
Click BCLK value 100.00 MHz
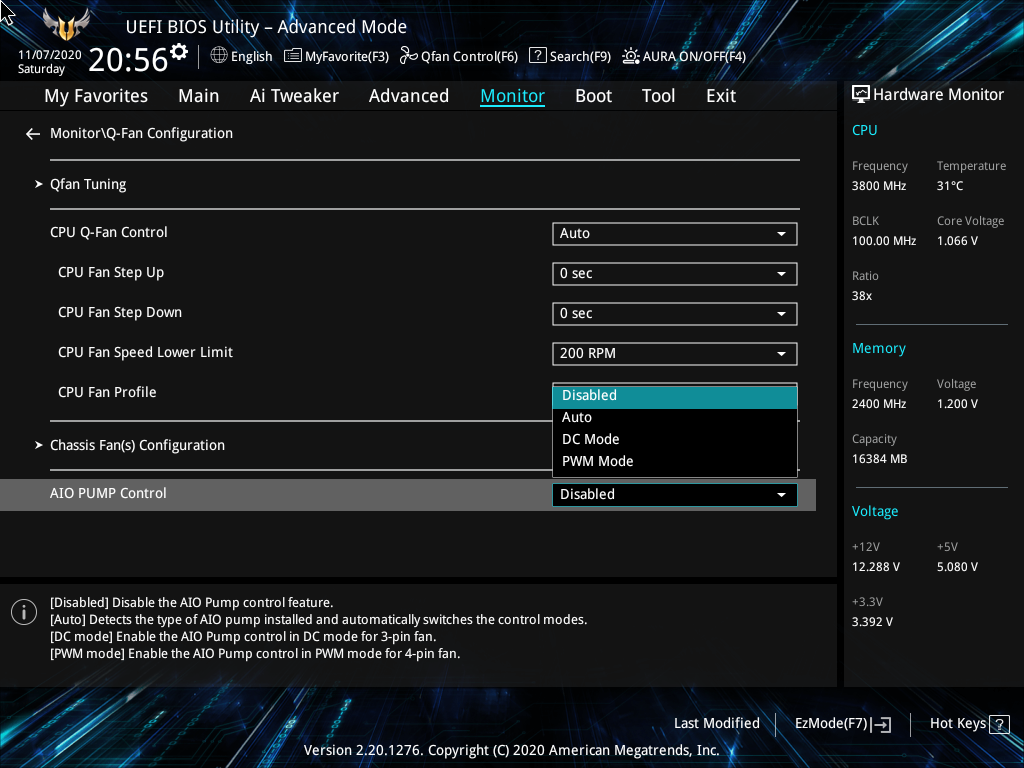pos(884,241)
